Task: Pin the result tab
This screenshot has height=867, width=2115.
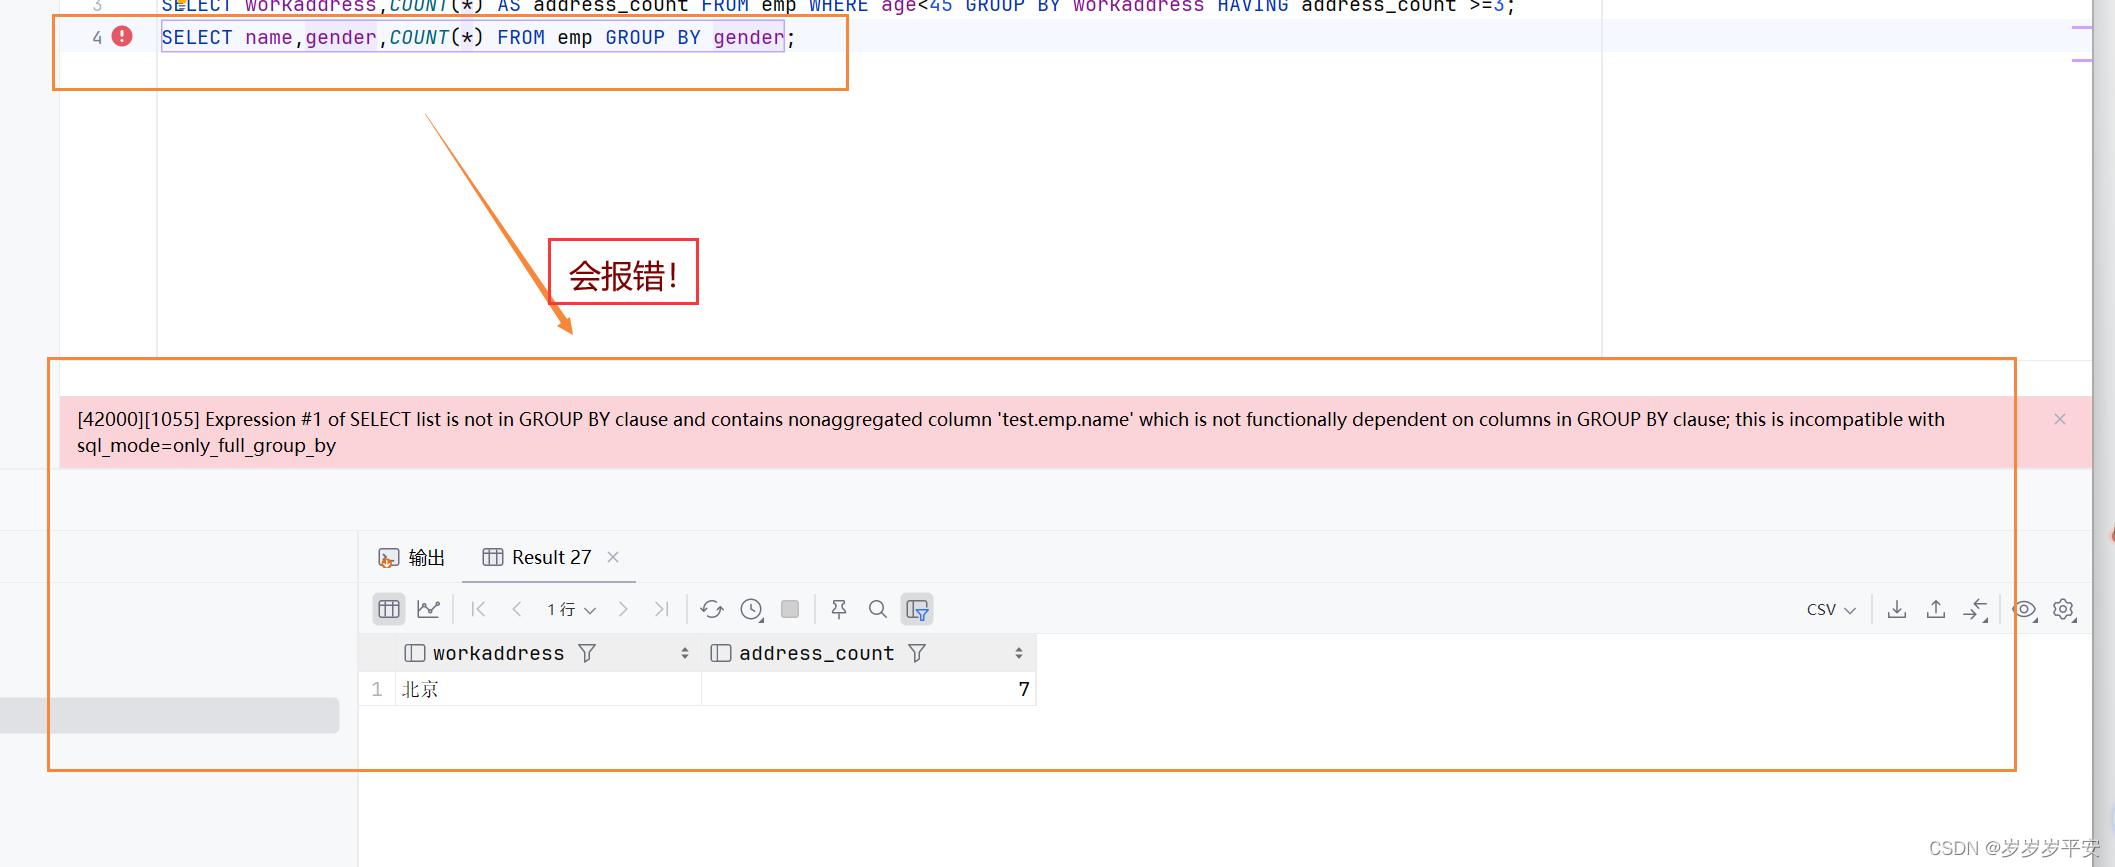Action: 839,609
